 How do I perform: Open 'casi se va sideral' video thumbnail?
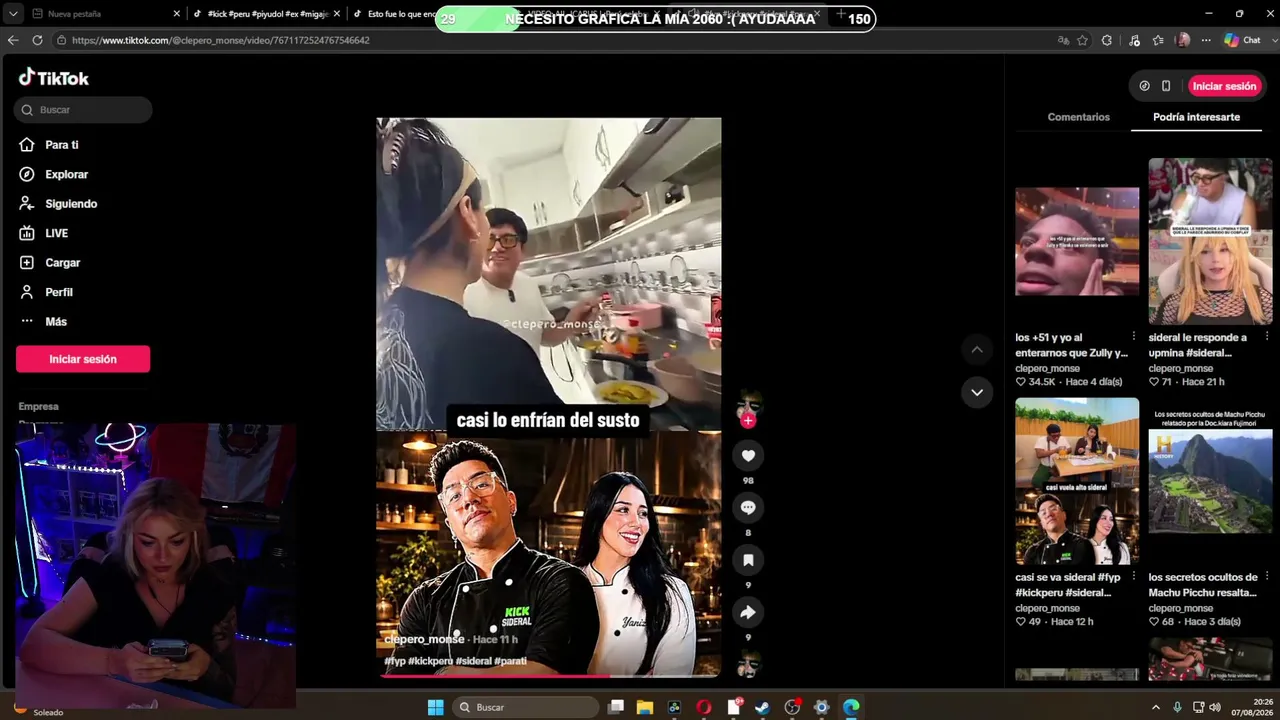(x=1077, y=481)
